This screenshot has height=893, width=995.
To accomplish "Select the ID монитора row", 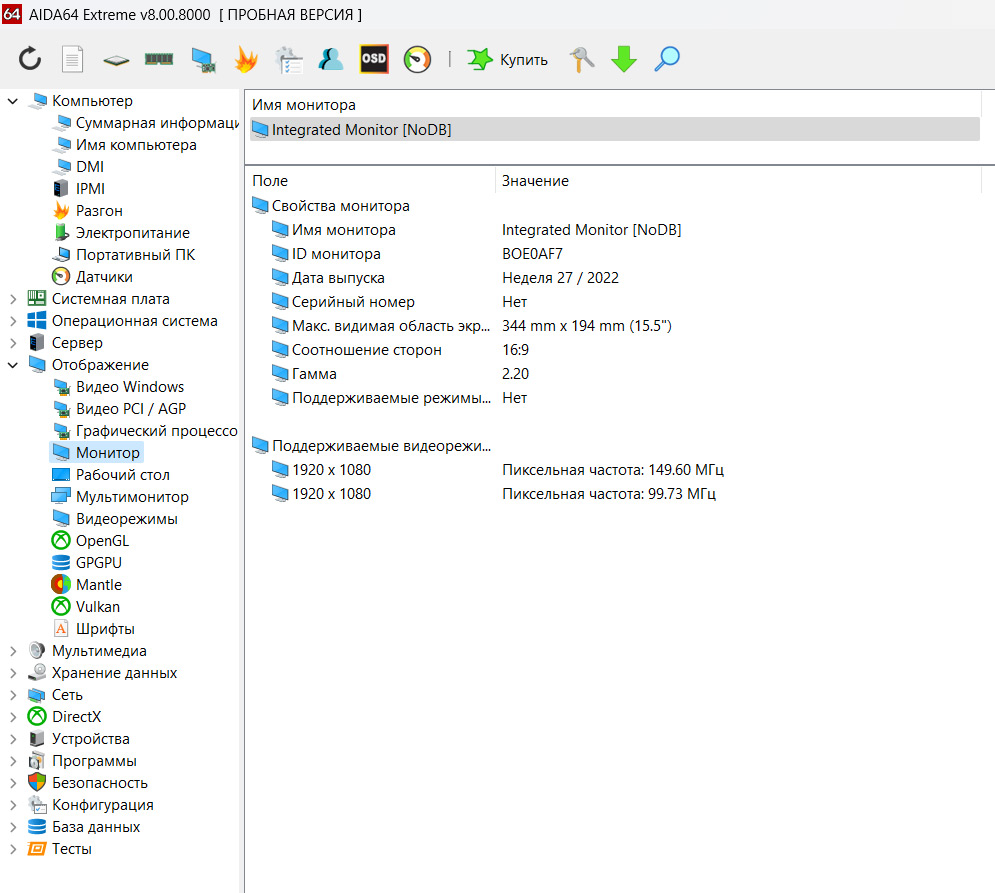I will [x=614, y=254].
